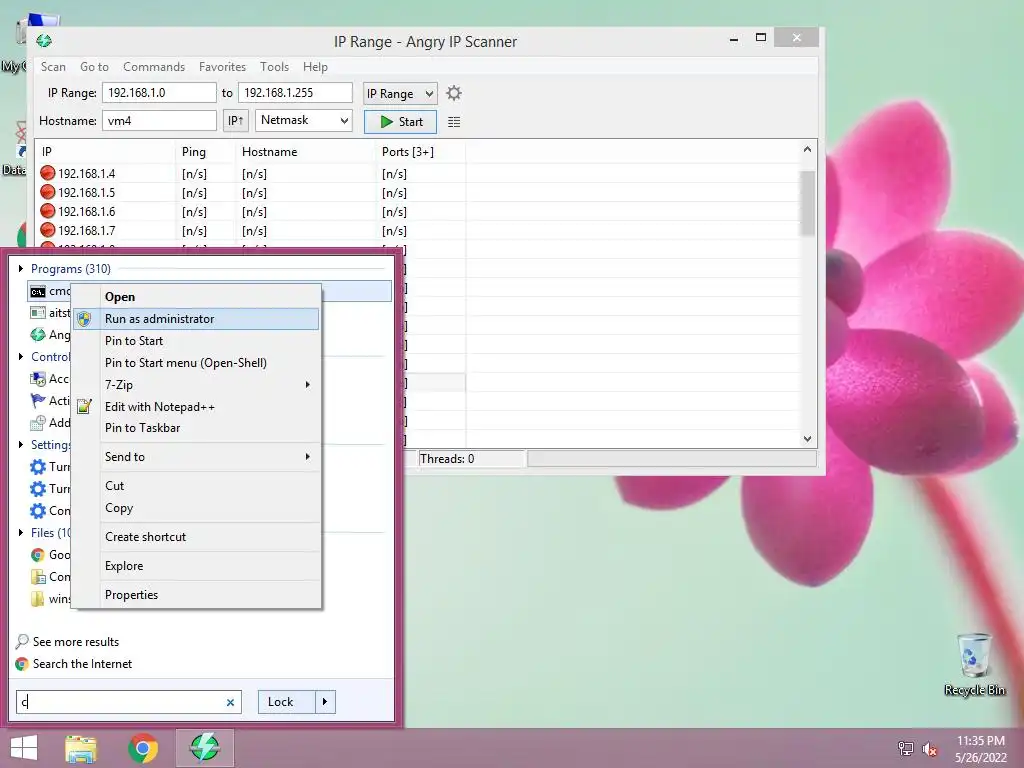Screen dimensions: 1024x768
Task: Open the arrow next to Lock button
Action: click(325, 702)
